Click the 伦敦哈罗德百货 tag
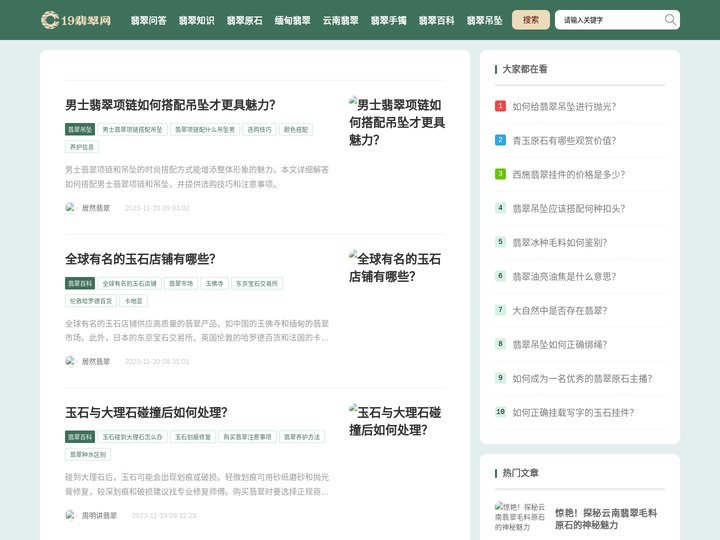Image resolution: width=720 pixels, height=540 pixels. (91, 301)
